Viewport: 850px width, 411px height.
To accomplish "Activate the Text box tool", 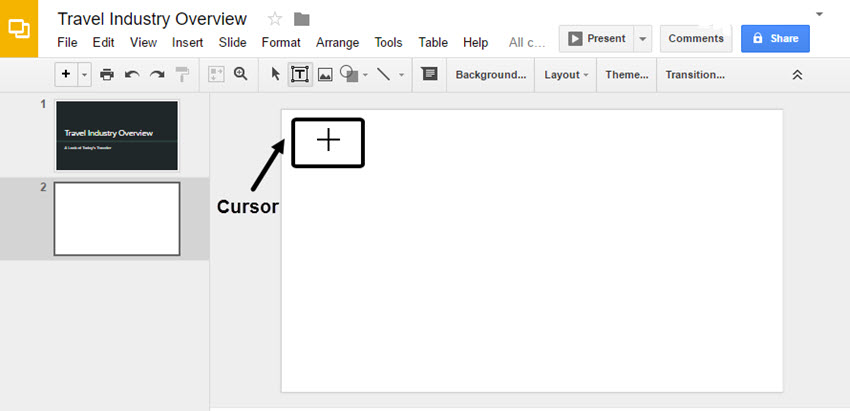I will coord(300,74).
